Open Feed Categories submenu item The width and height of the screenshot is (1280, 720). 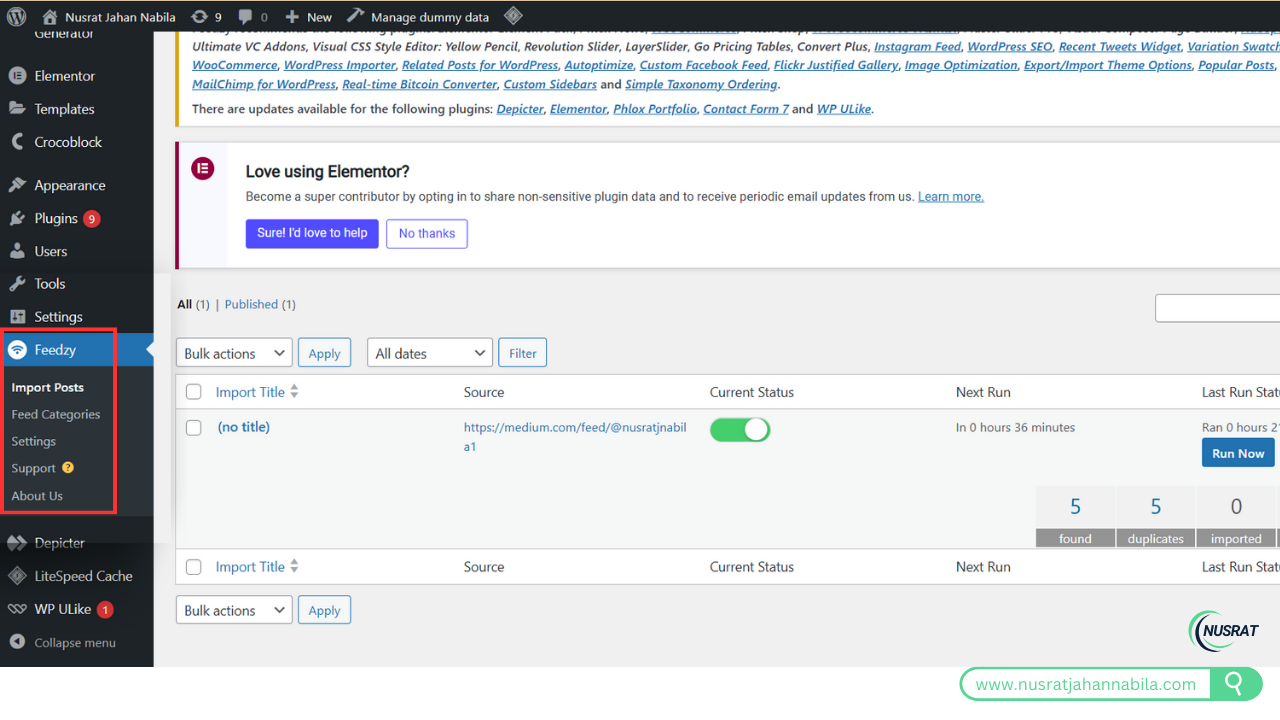click(x=56, y=414)
